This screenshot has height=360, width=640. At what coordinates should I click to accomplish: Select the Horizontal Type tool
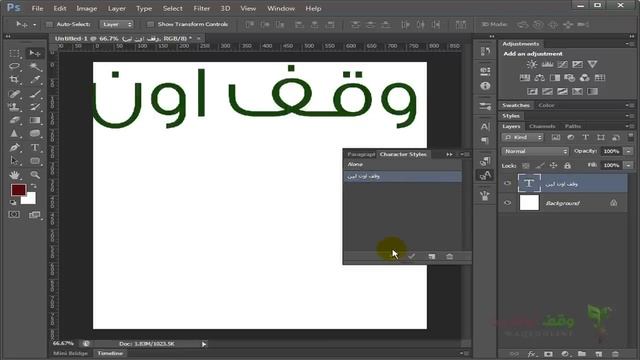tap(35, 147)
